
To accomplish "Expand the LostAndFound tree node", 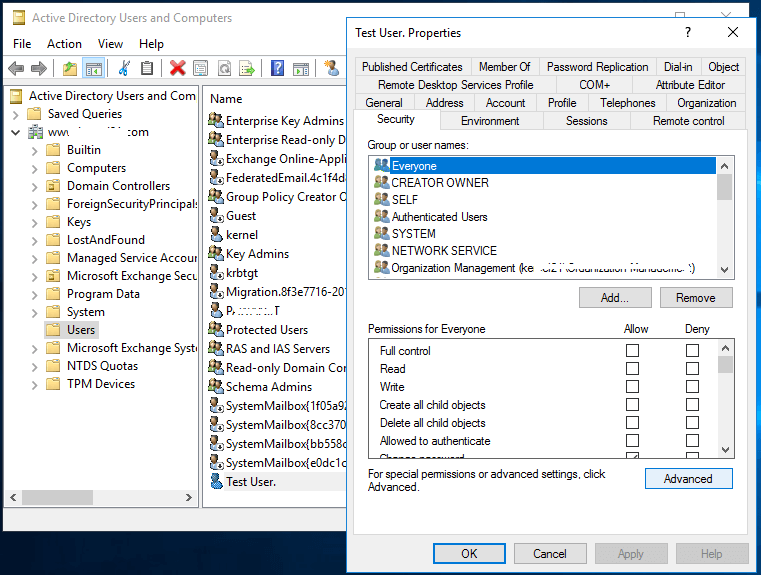I will (x=34, y=241).
